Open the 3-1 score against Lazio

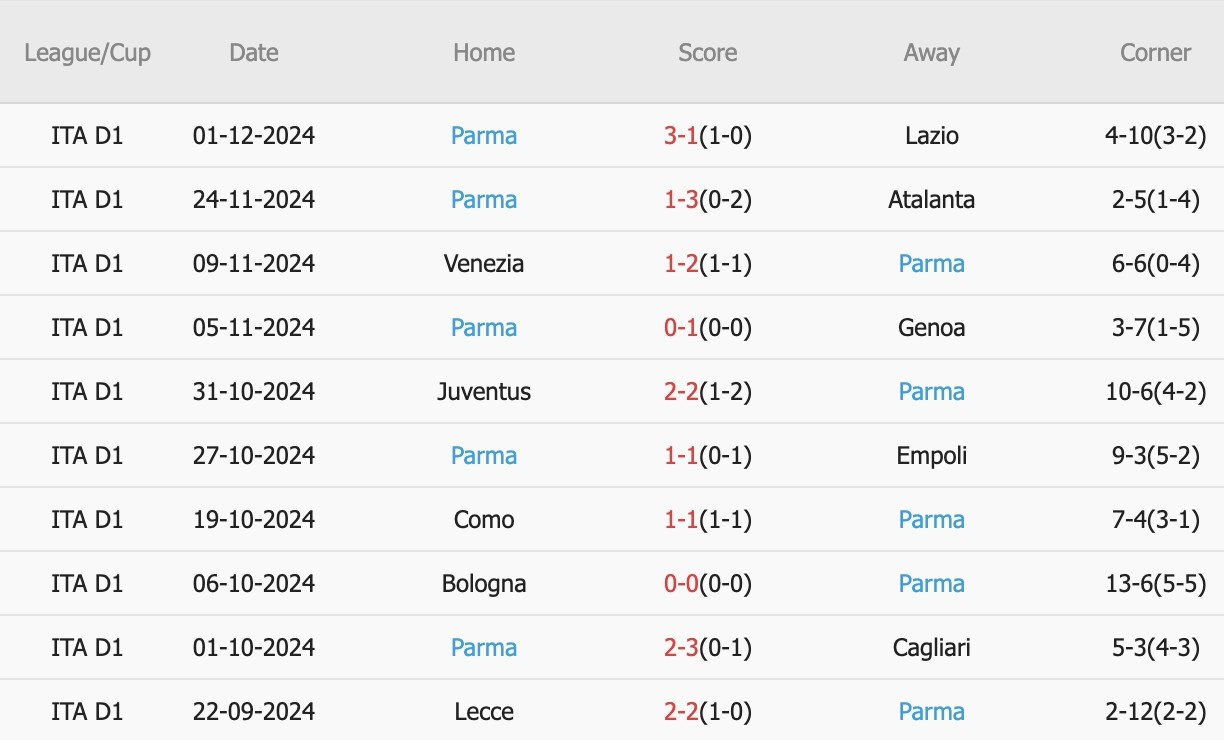680,135
